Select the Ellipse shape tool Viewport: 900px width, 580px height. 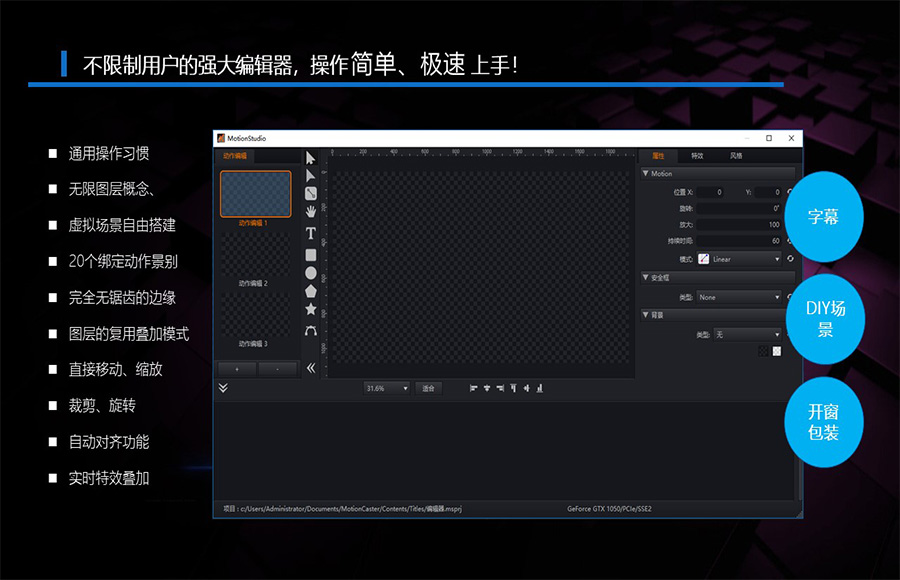coord(311,273)
